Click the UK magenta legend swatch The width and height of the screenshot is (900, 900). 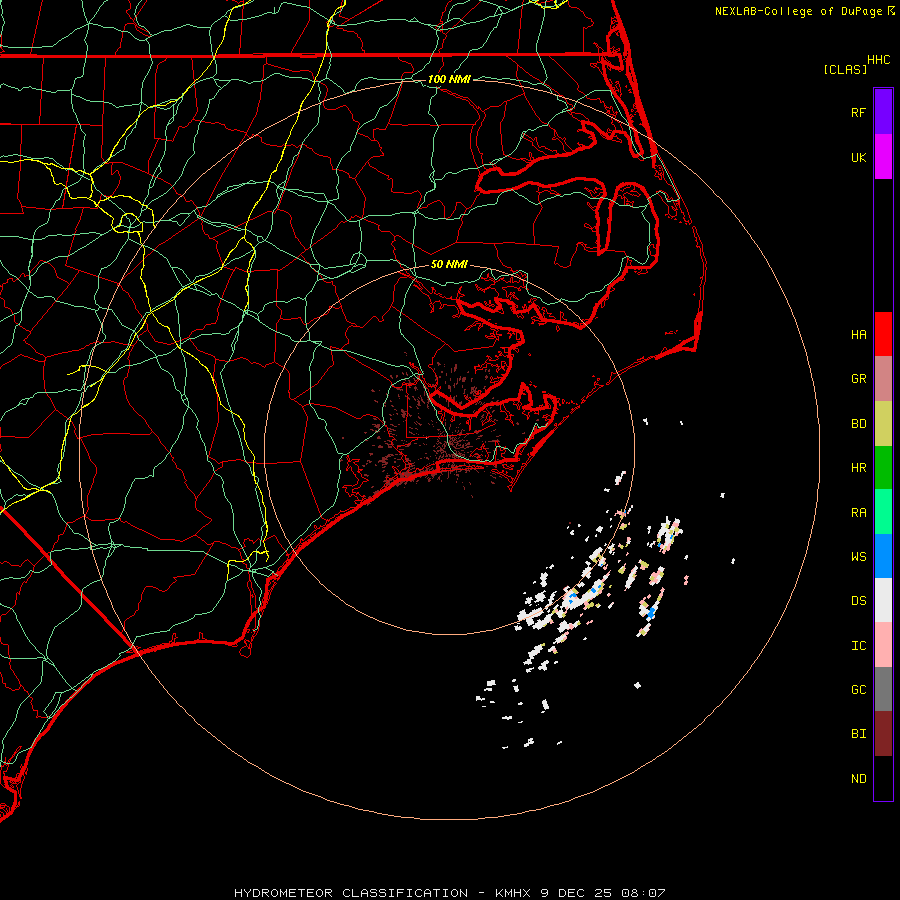[883, 157]
